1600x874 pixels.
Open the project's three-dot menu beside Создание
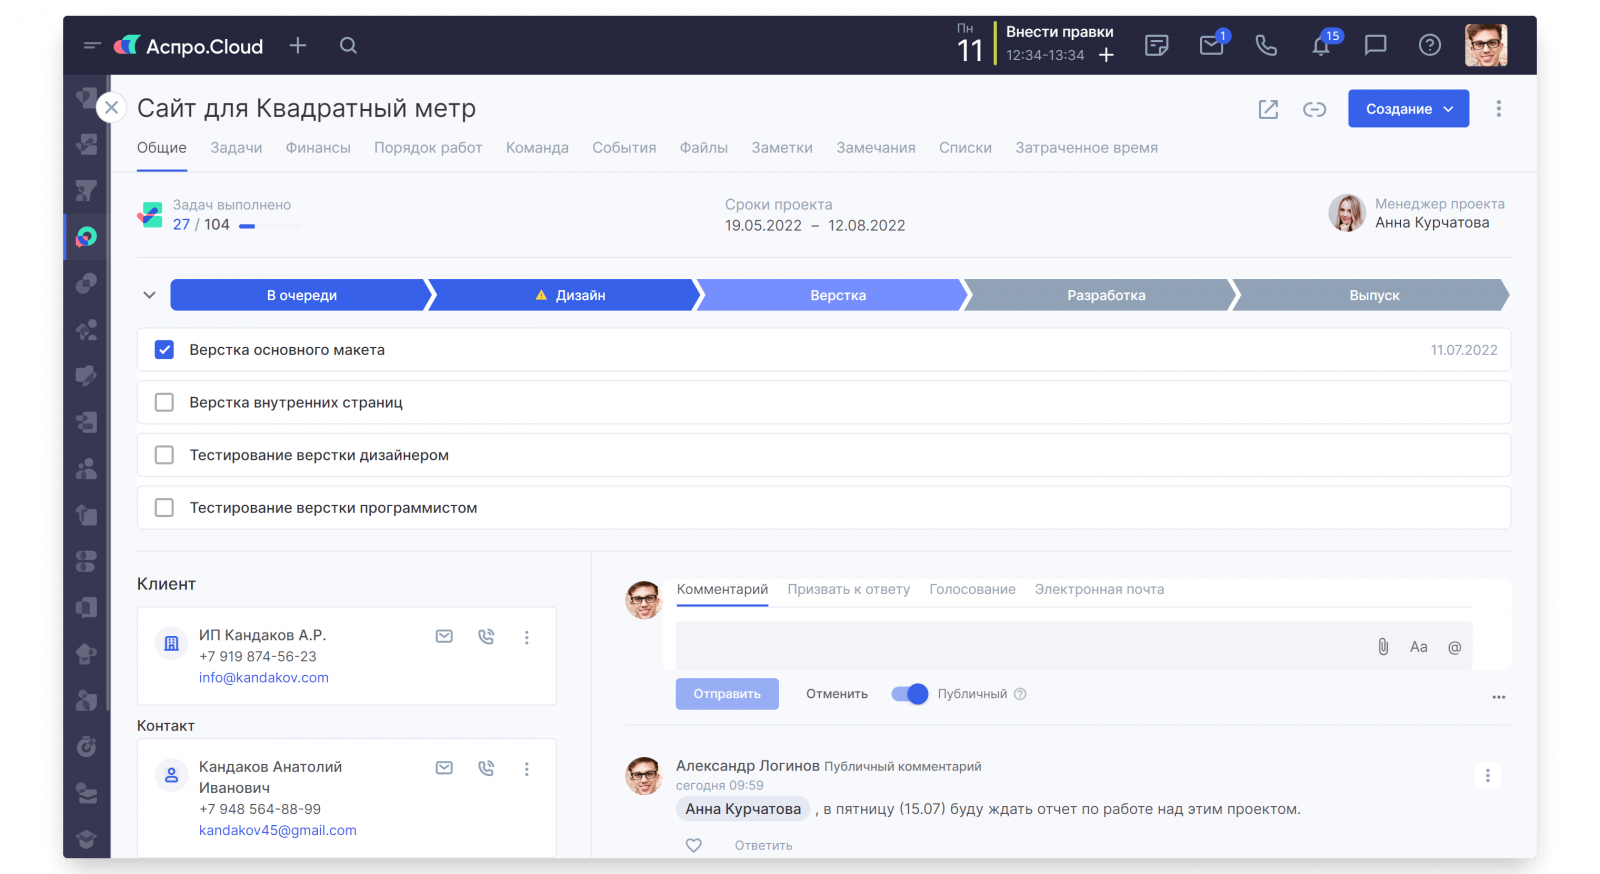click(1498, 109)
